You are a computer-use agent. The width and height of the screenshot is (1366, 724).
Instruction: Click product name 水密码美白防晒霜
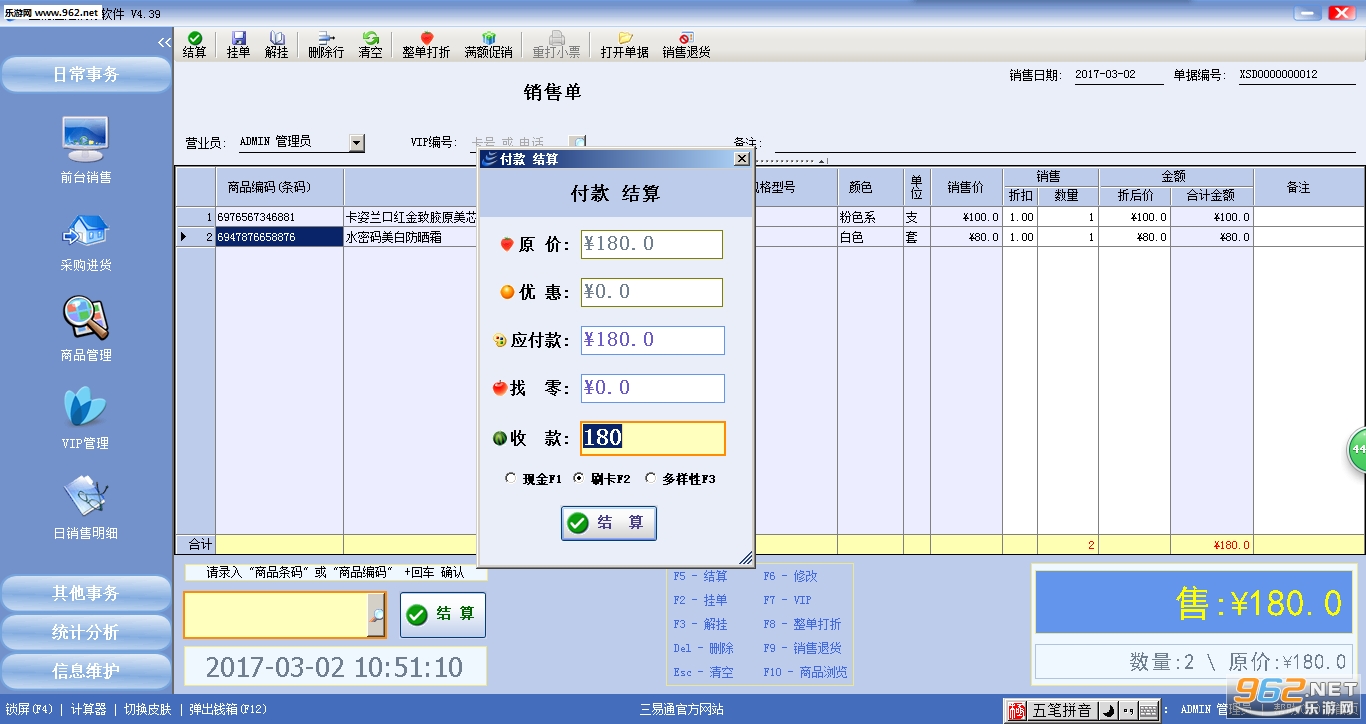[394, 237]
